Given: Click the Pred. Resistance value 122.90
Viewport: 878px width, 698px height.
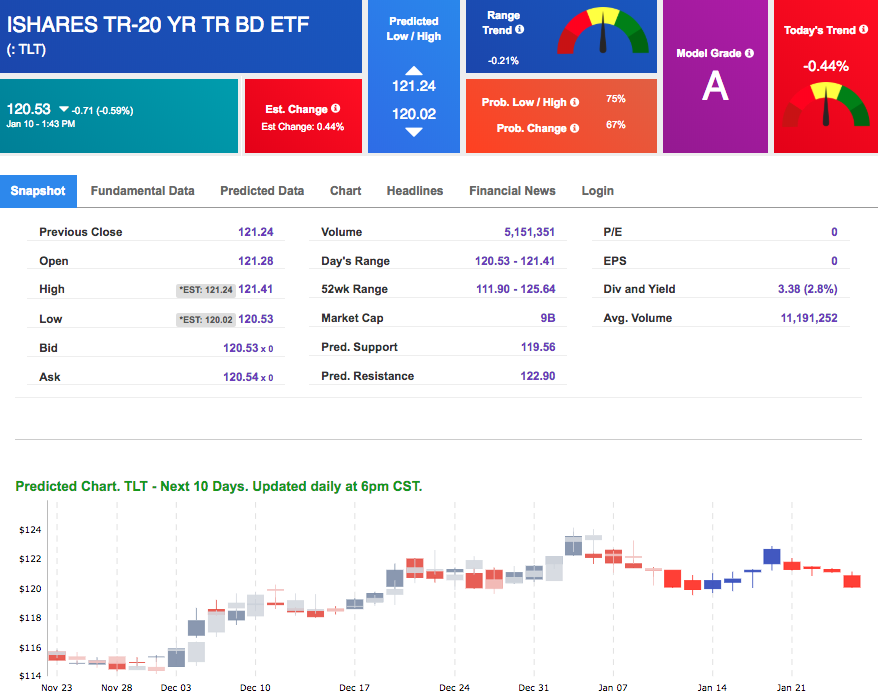Looking at the screenshot, I should [538, 376].
